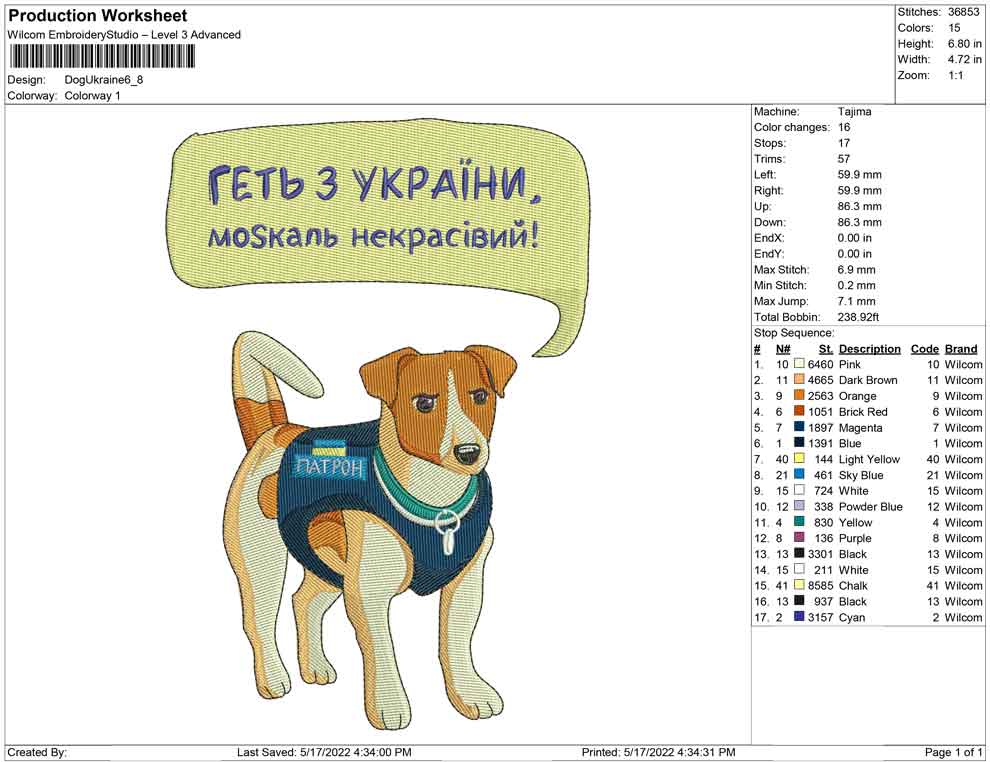Click the Height value 6.80 in
The image size is (990, 762).
coord(964,44)
